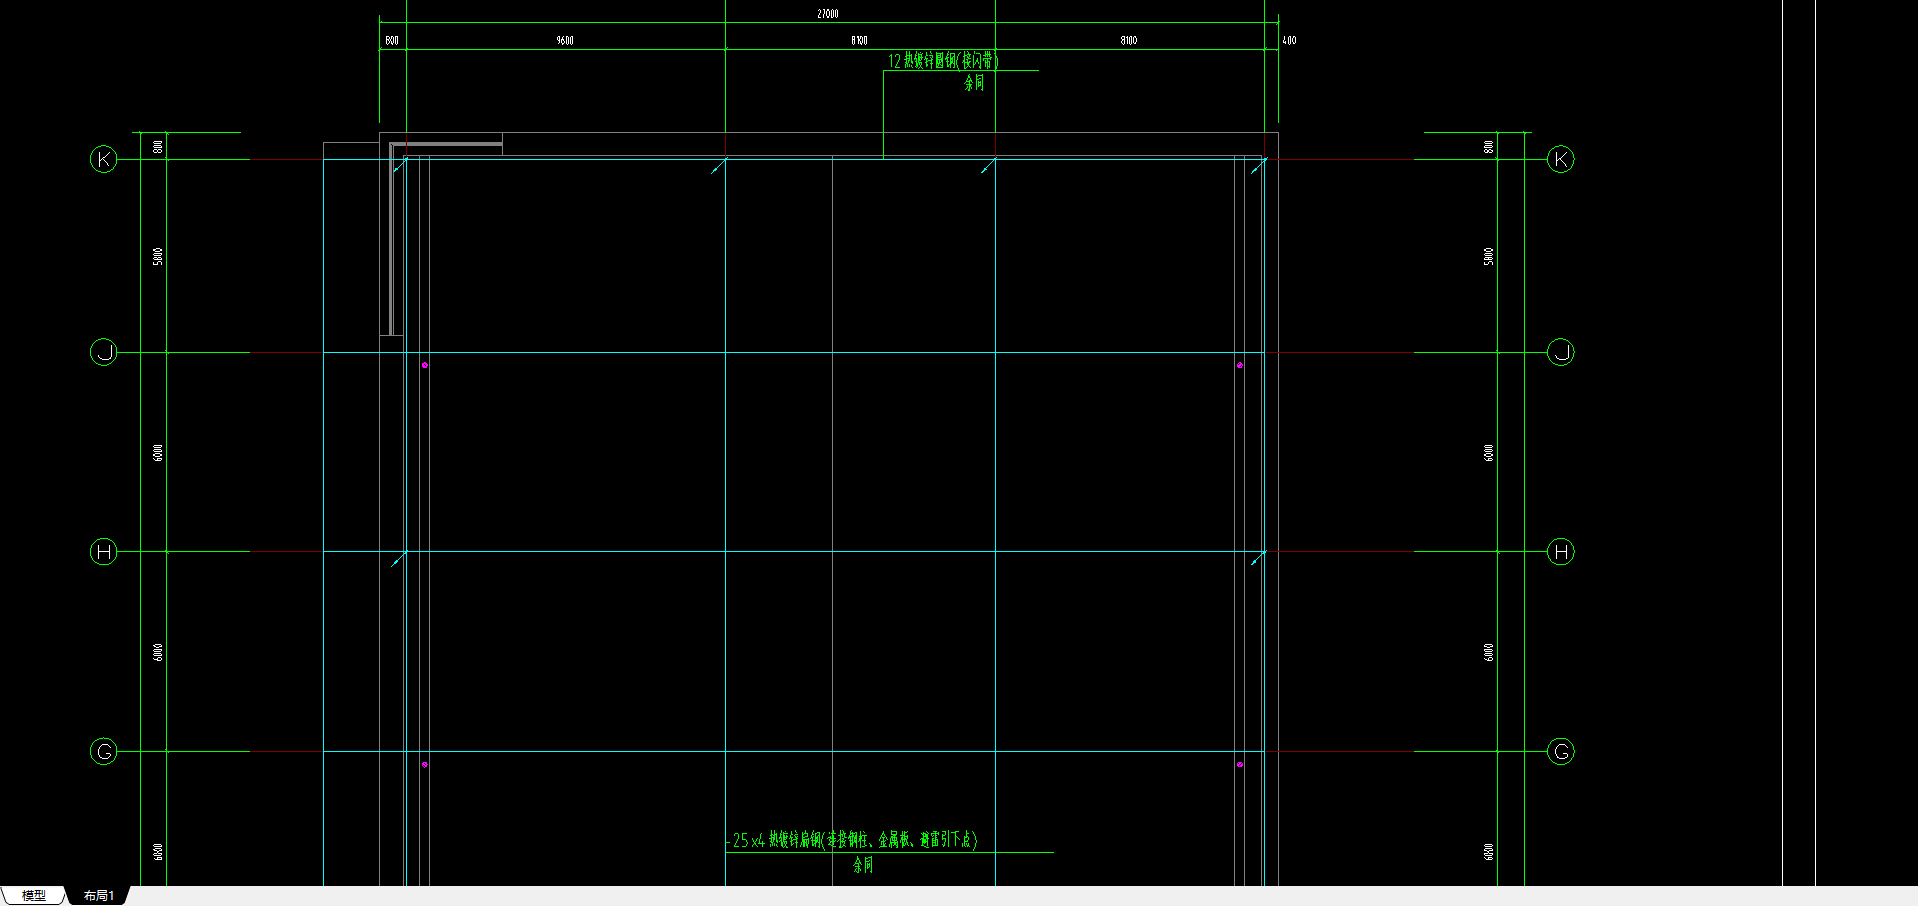
Task: Switch to the 模型 model tab
Action: [33, 895]
